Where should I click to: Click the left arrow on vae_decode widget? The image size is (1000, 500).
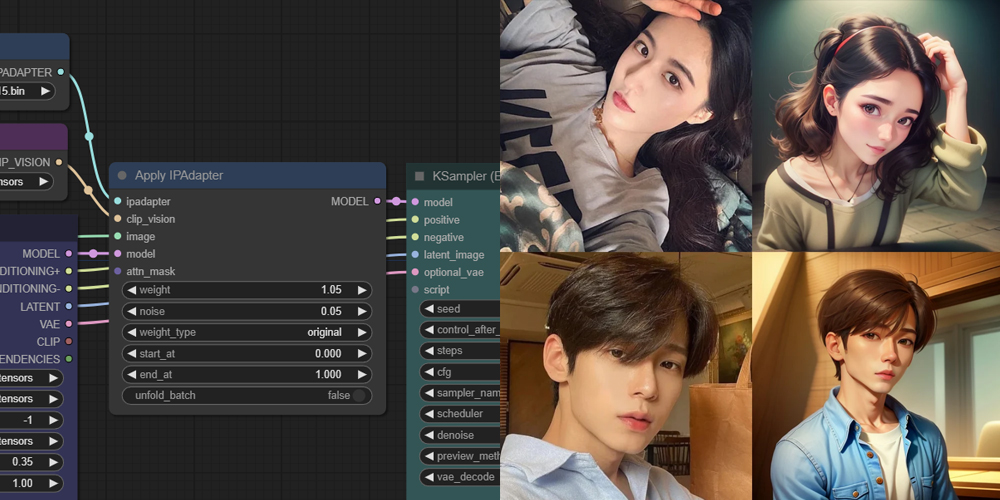coord(429,477)
